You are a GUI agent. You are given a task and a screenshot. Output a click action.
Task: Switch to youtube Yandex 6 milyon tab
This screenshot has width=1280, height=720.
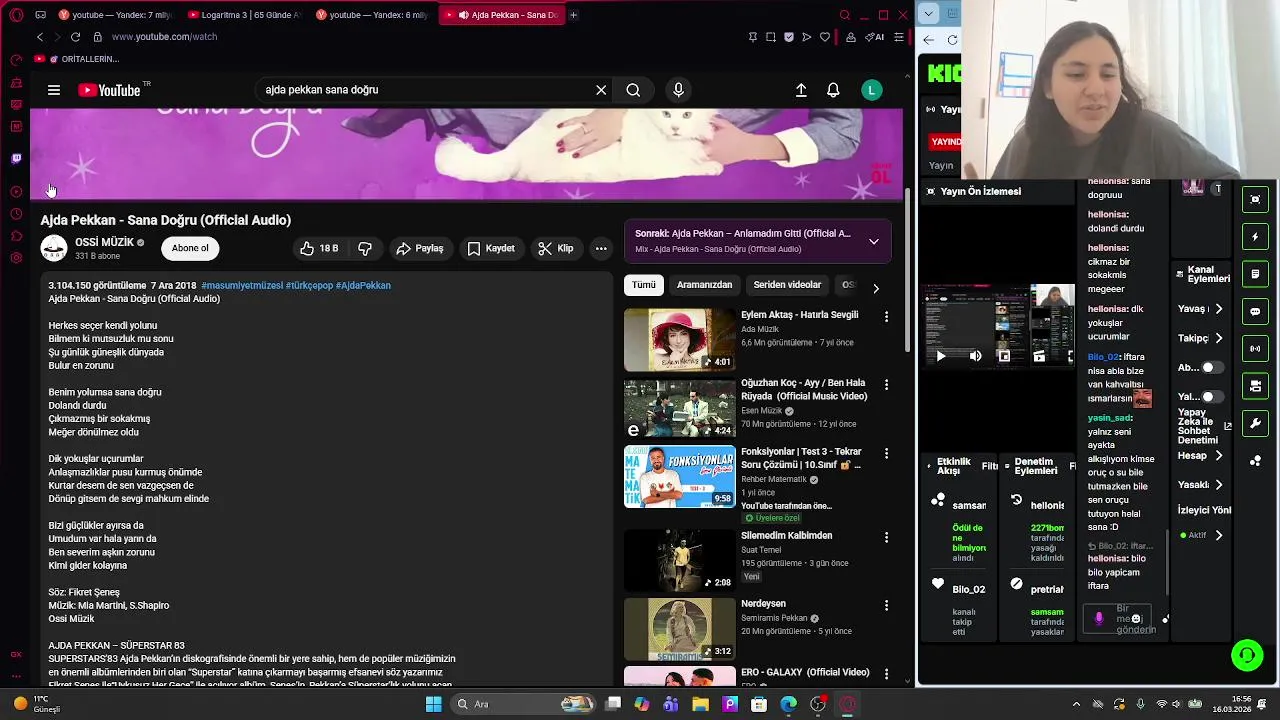point(372,15)
